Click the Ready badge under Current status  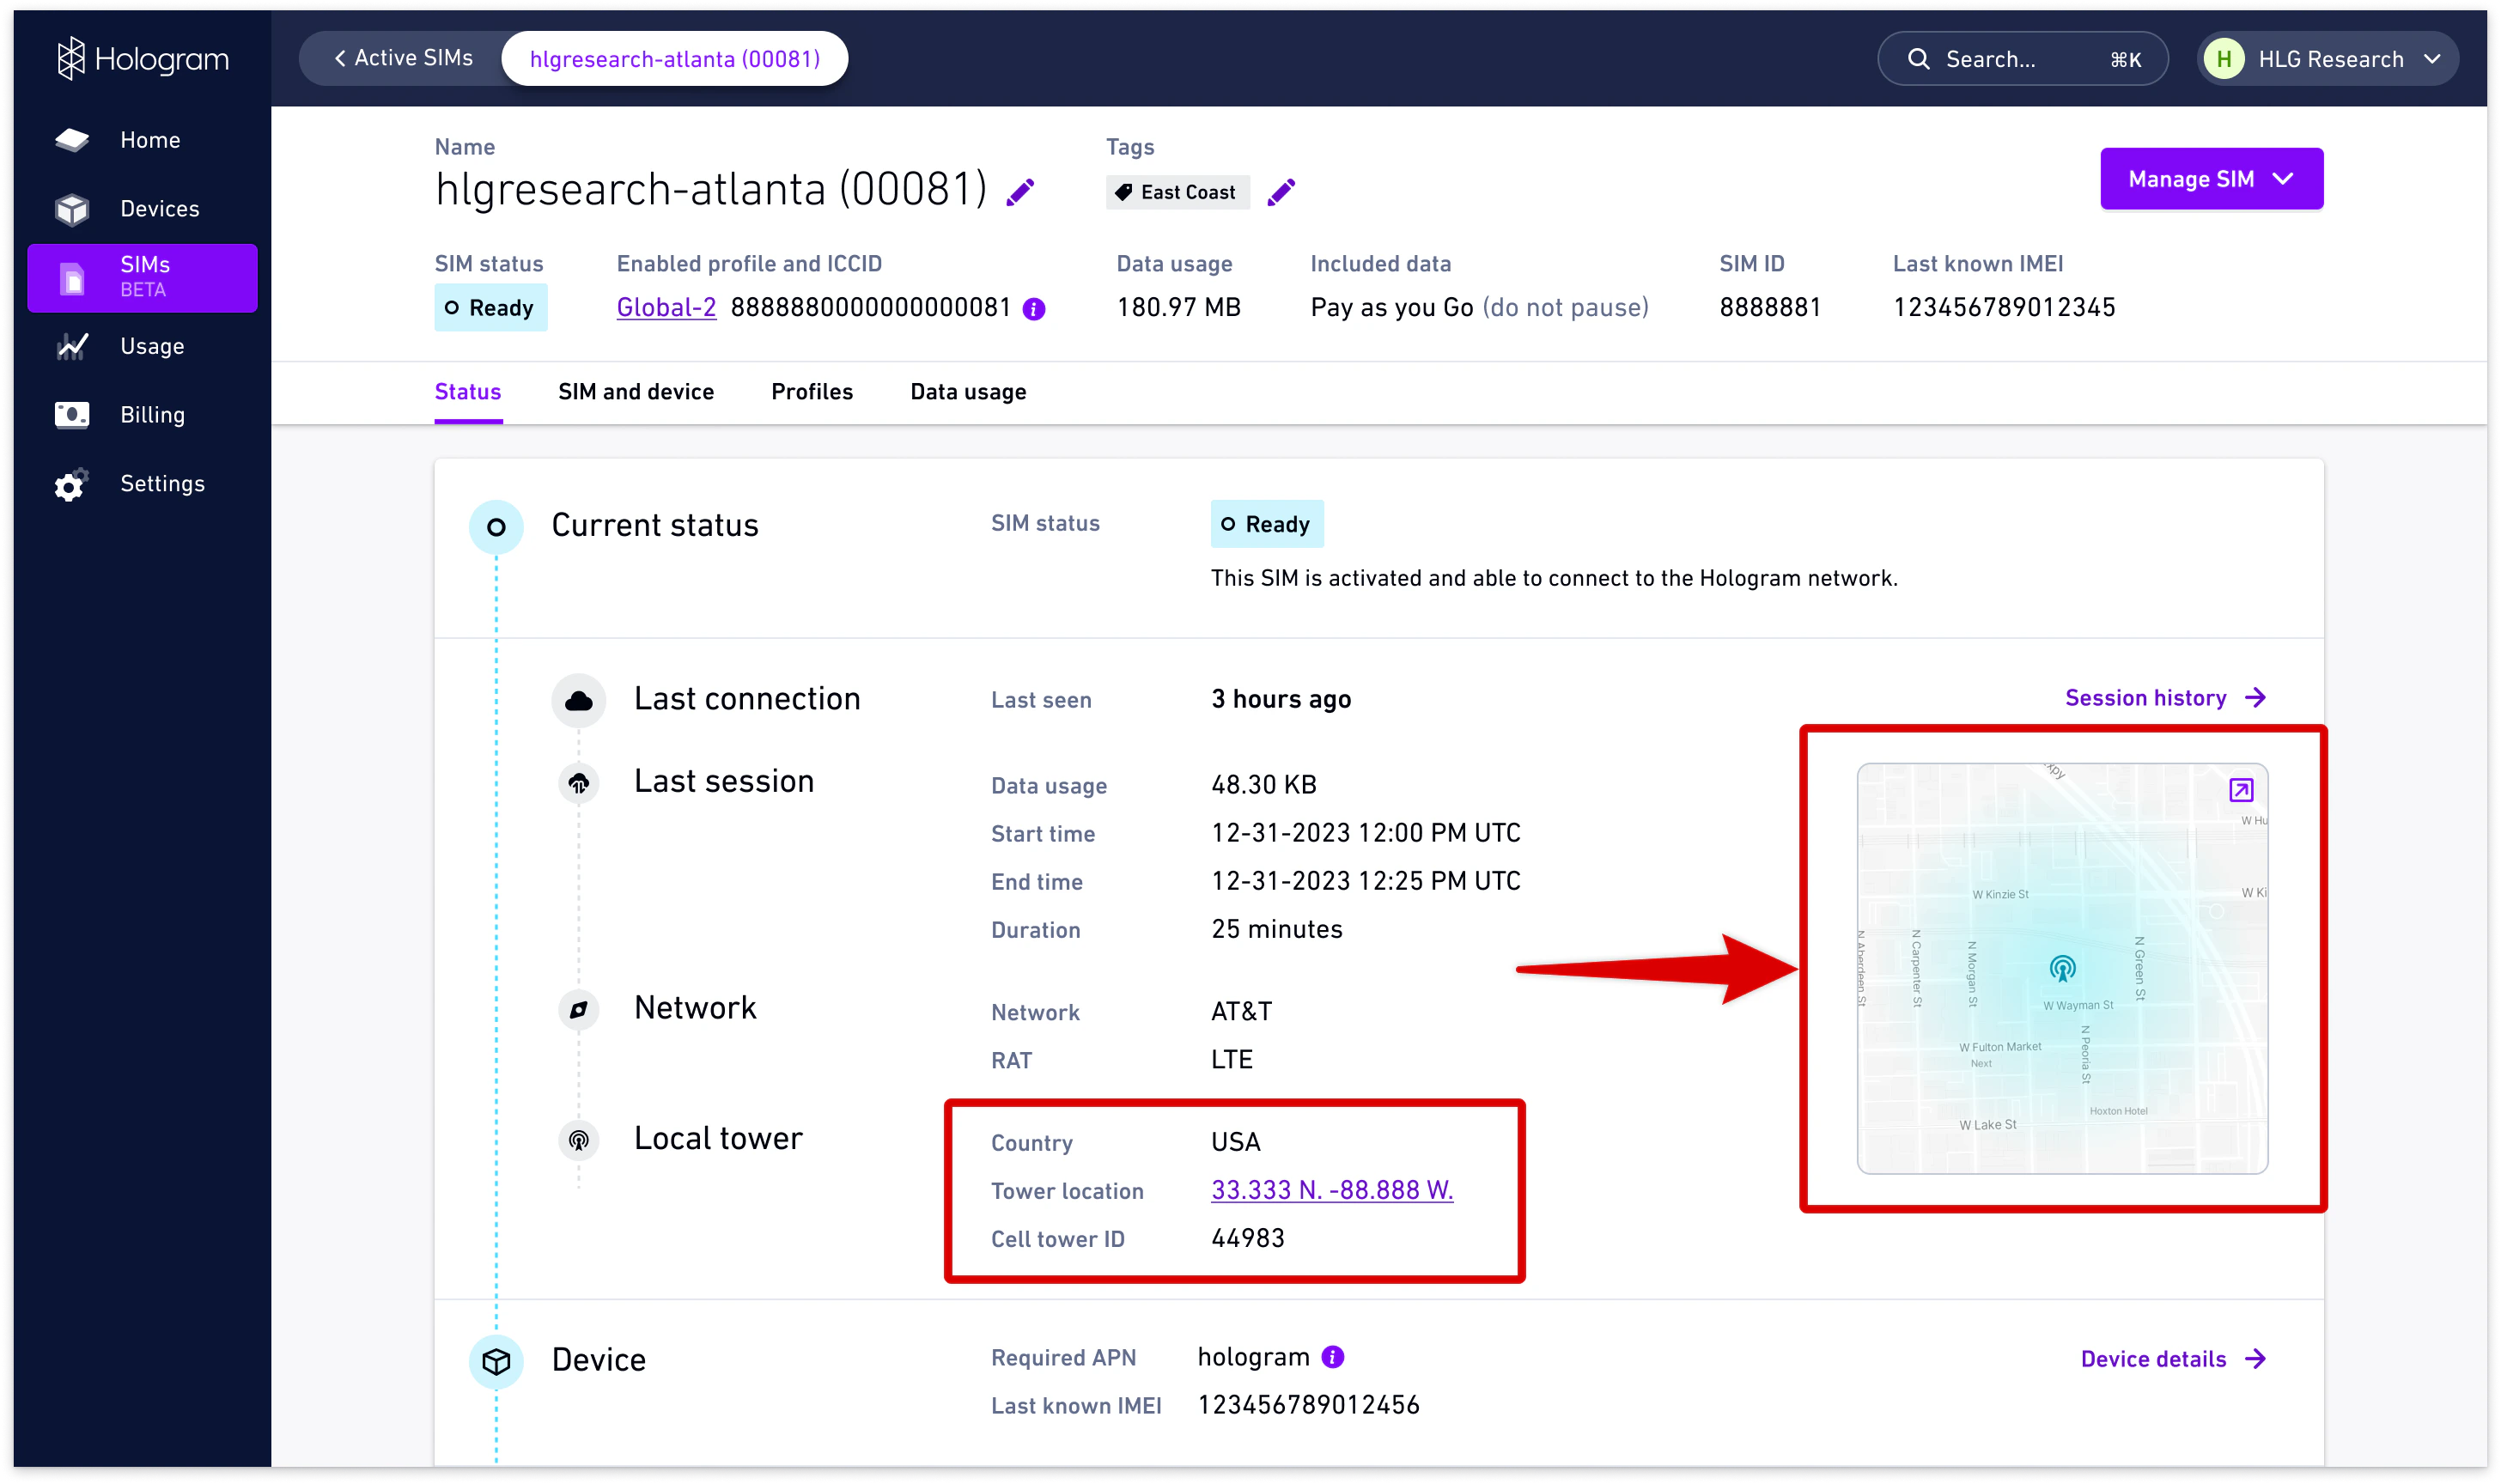(1267, 524)
